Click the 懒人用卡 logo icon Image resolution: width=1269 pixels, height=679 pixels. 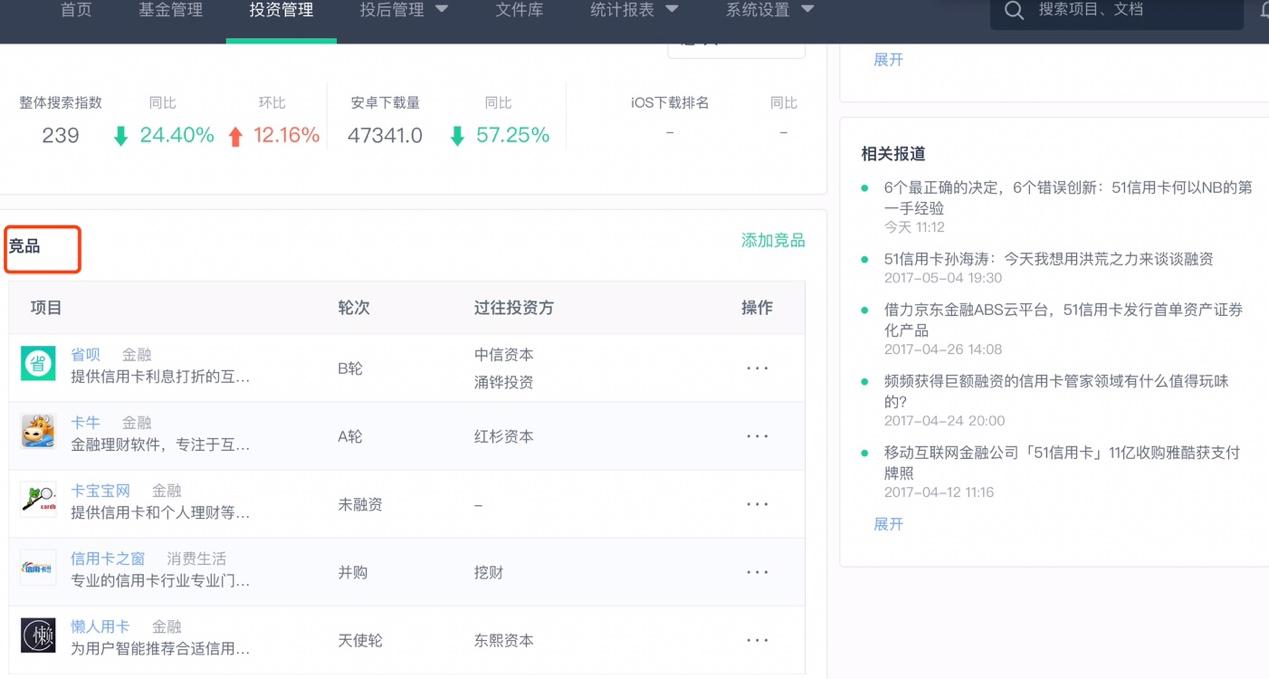coord(38,635)
